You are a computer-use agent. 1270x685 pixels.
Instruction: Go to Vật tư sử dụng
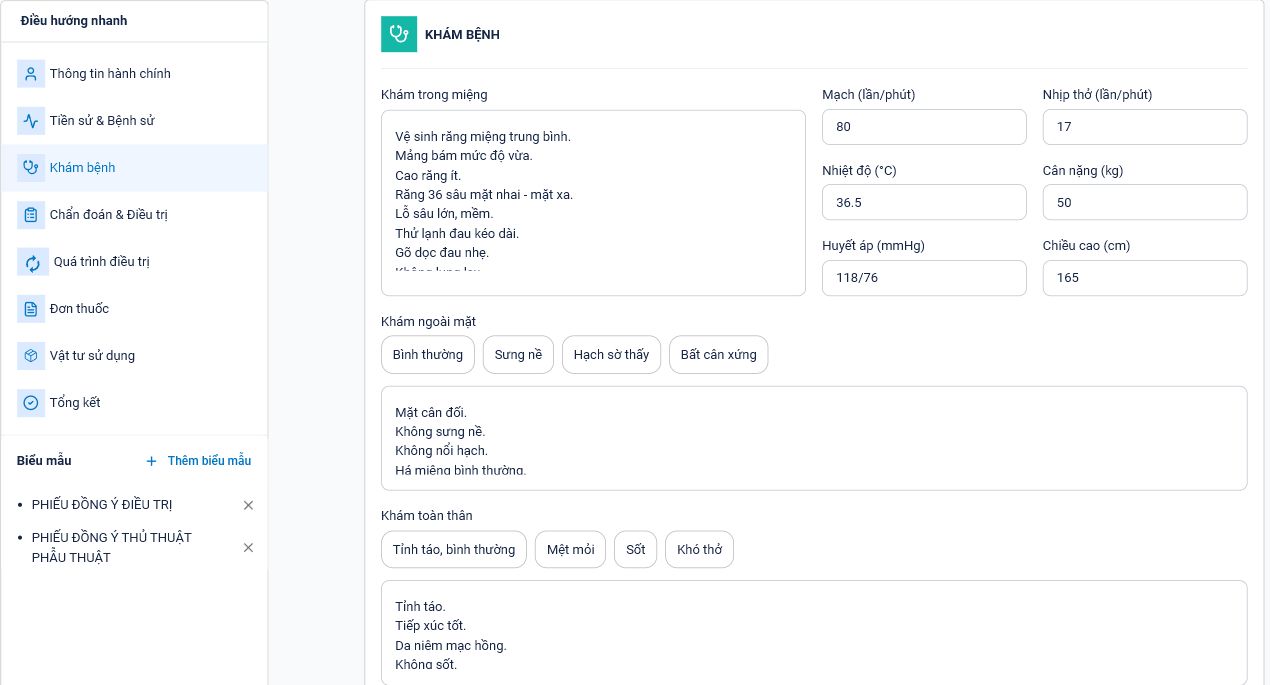134,356
